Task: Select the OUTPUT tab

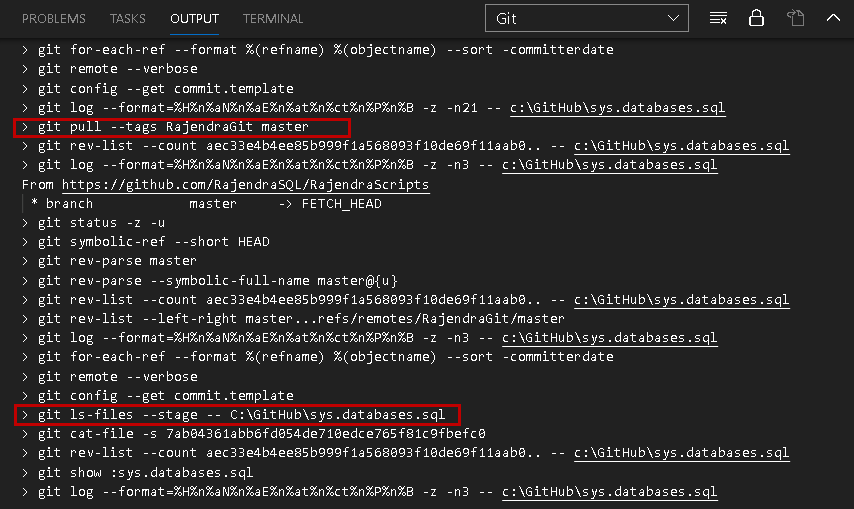Action: coord(194,19)
